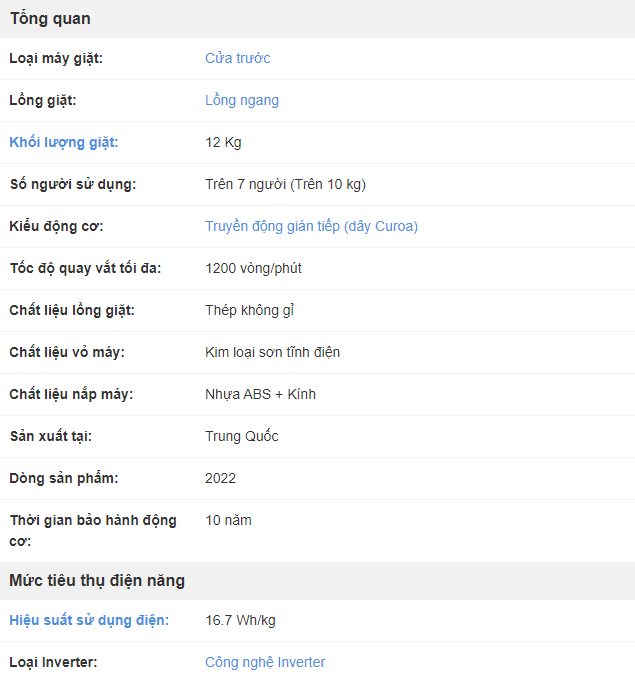
Task: Click the '12 Kg' value text
Action: [223, 142]
